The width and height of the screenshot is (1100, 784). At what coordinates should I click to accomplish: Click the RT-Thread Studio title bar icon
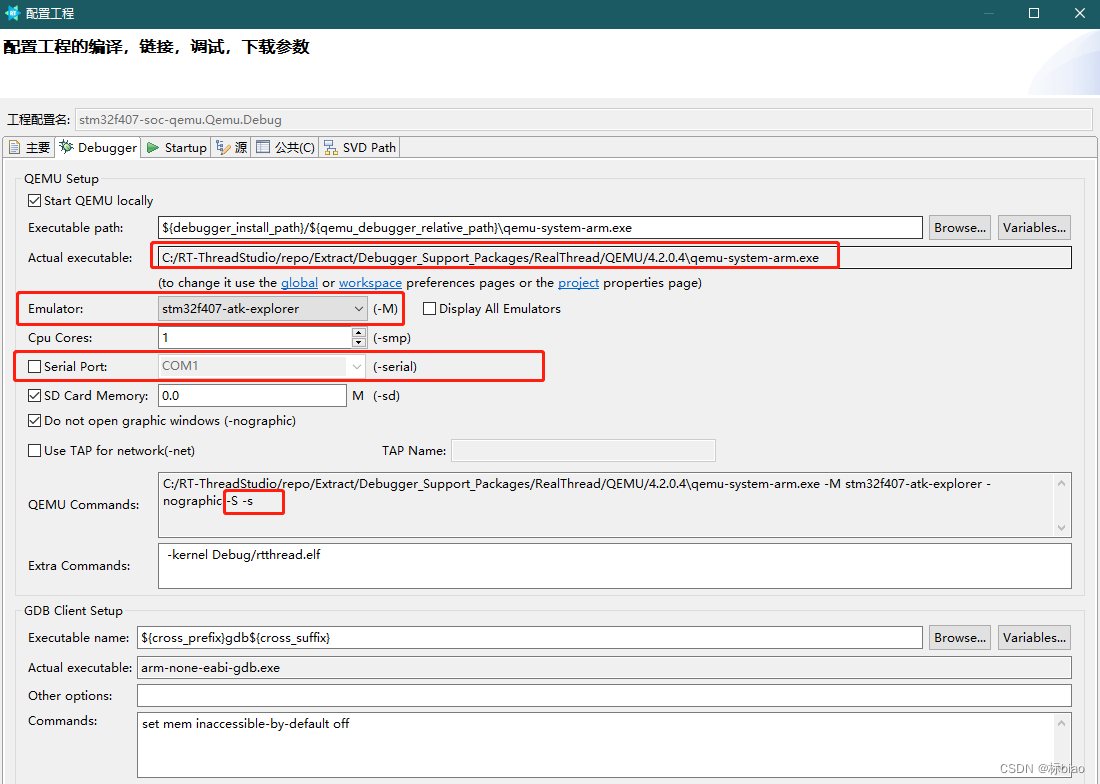coord(14,13)
